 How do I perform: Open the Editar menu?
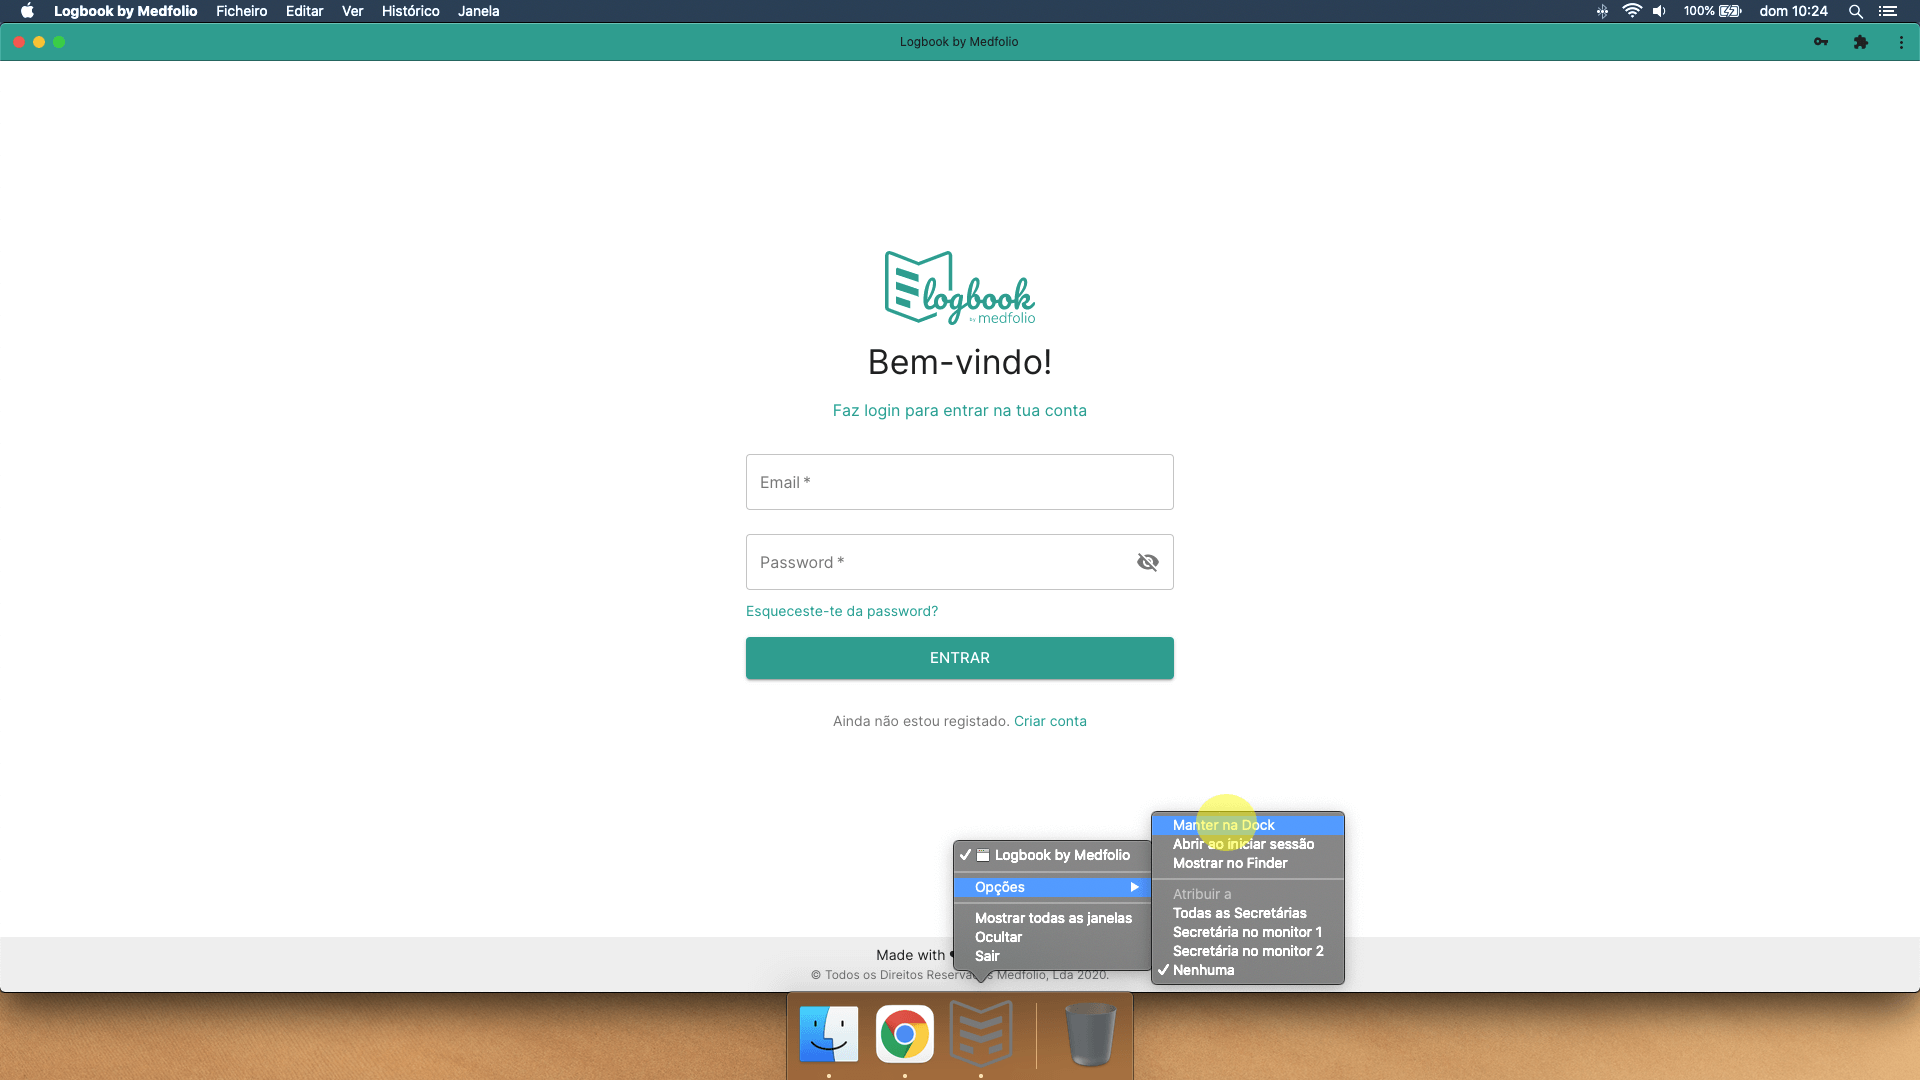304,11
